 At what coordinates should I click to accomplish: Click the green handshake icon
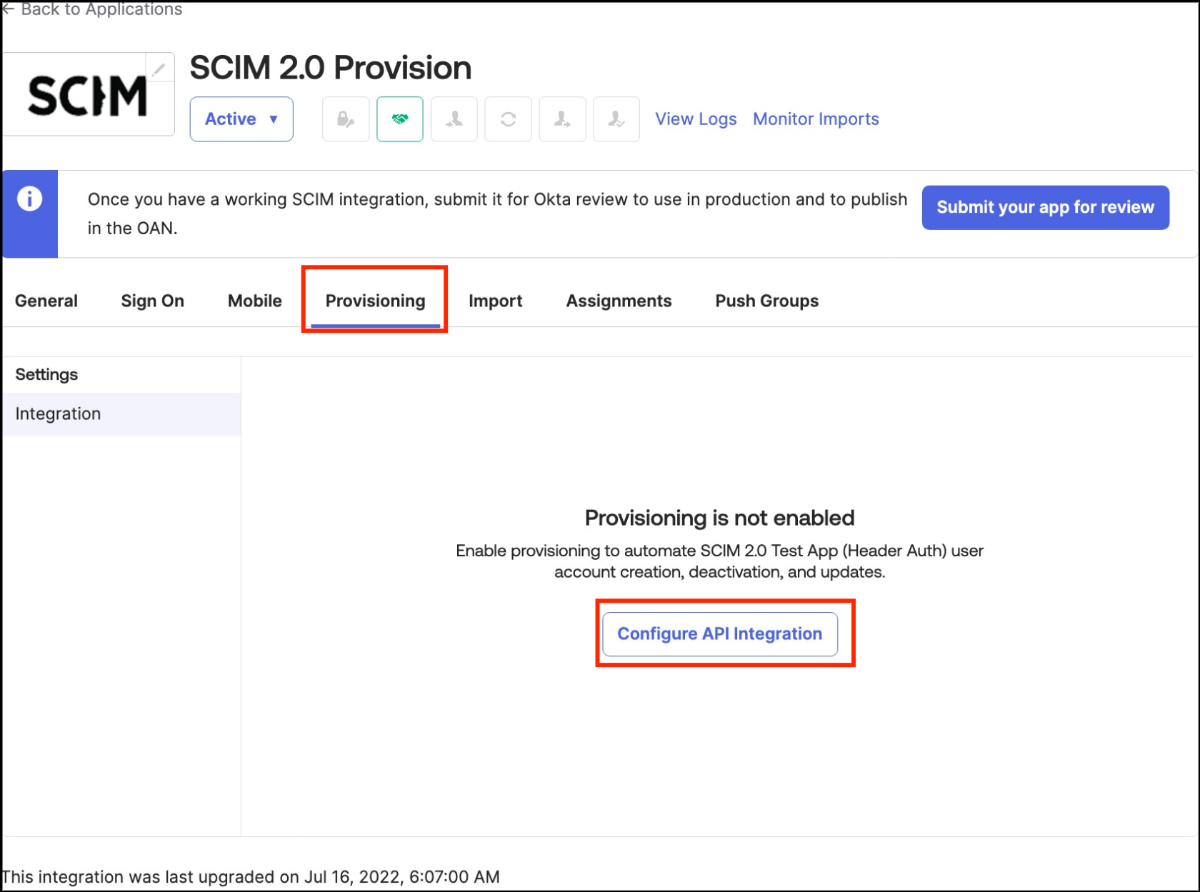click(x=400, y=119)
